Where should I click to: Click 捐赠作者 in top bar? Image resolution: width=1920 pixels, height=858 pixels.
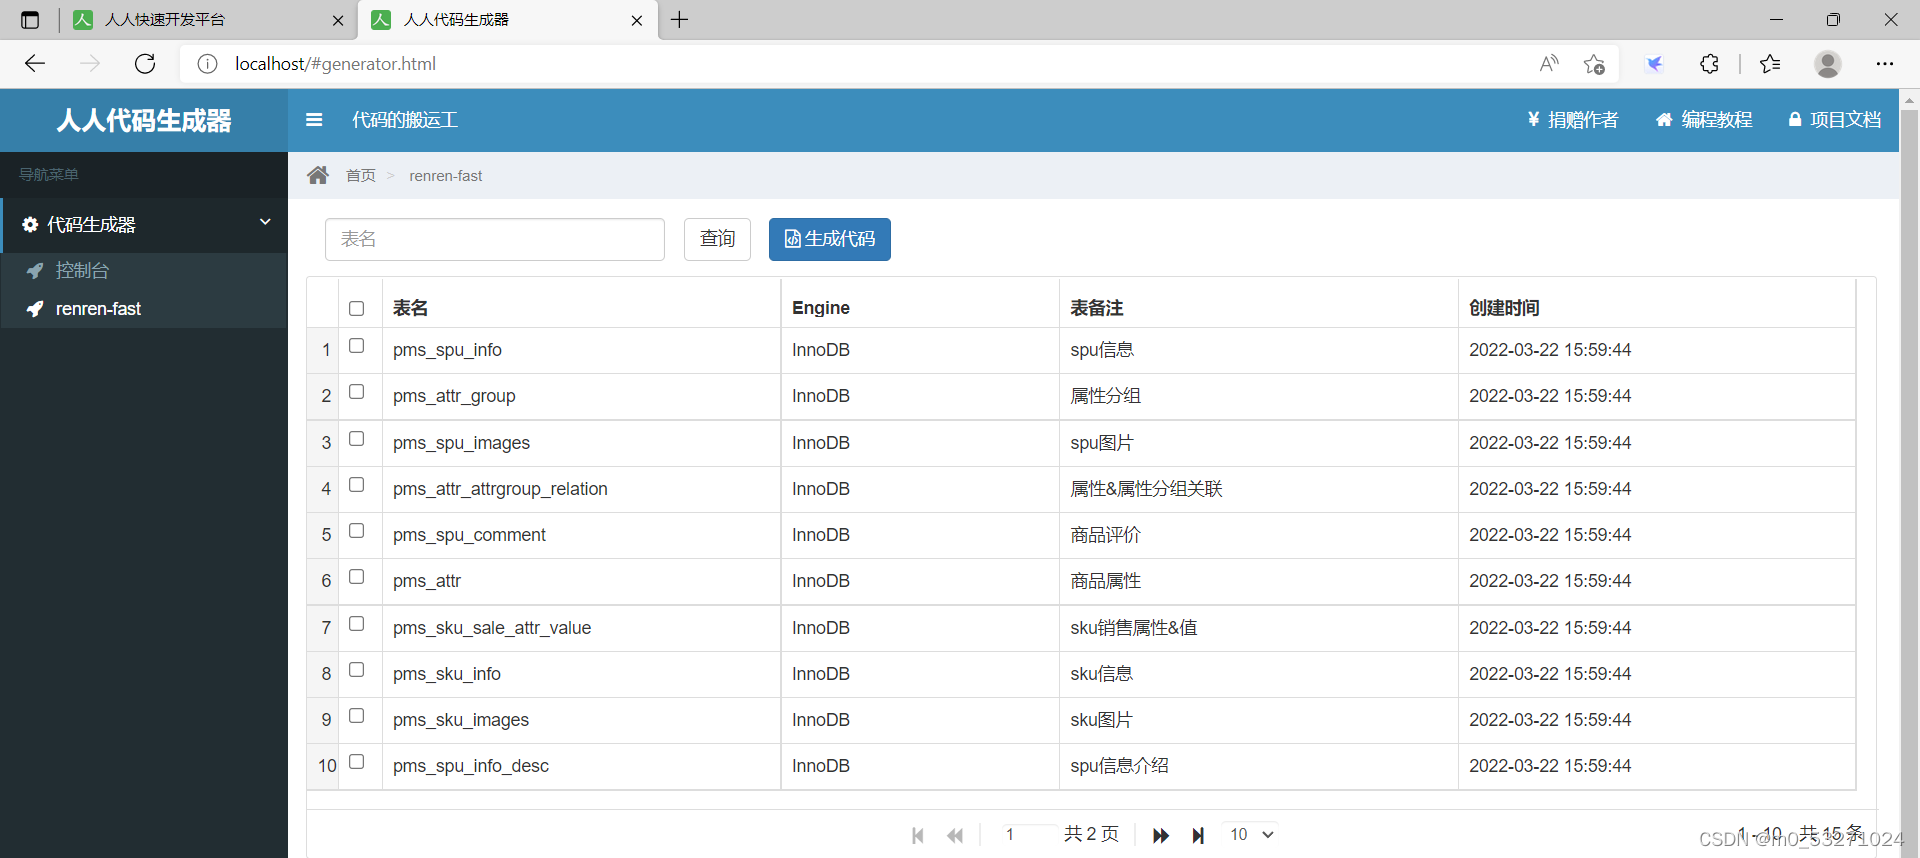point(1573,120)
